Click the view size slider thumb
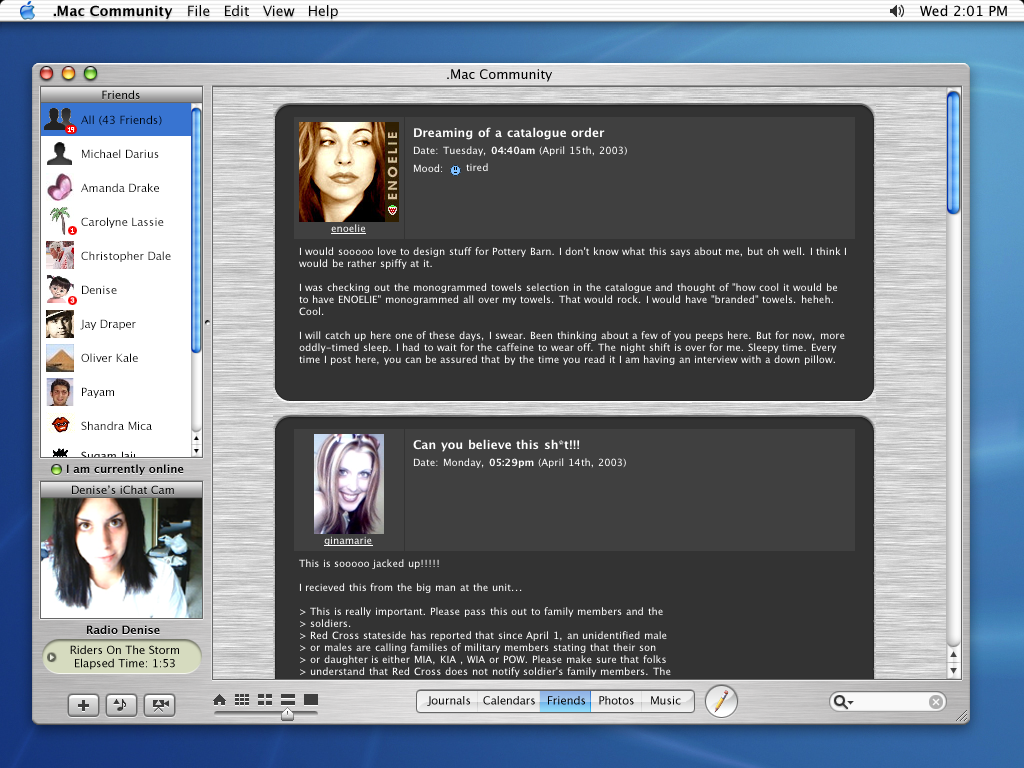Screen dimensions: 1024x768 click(287, 715)
